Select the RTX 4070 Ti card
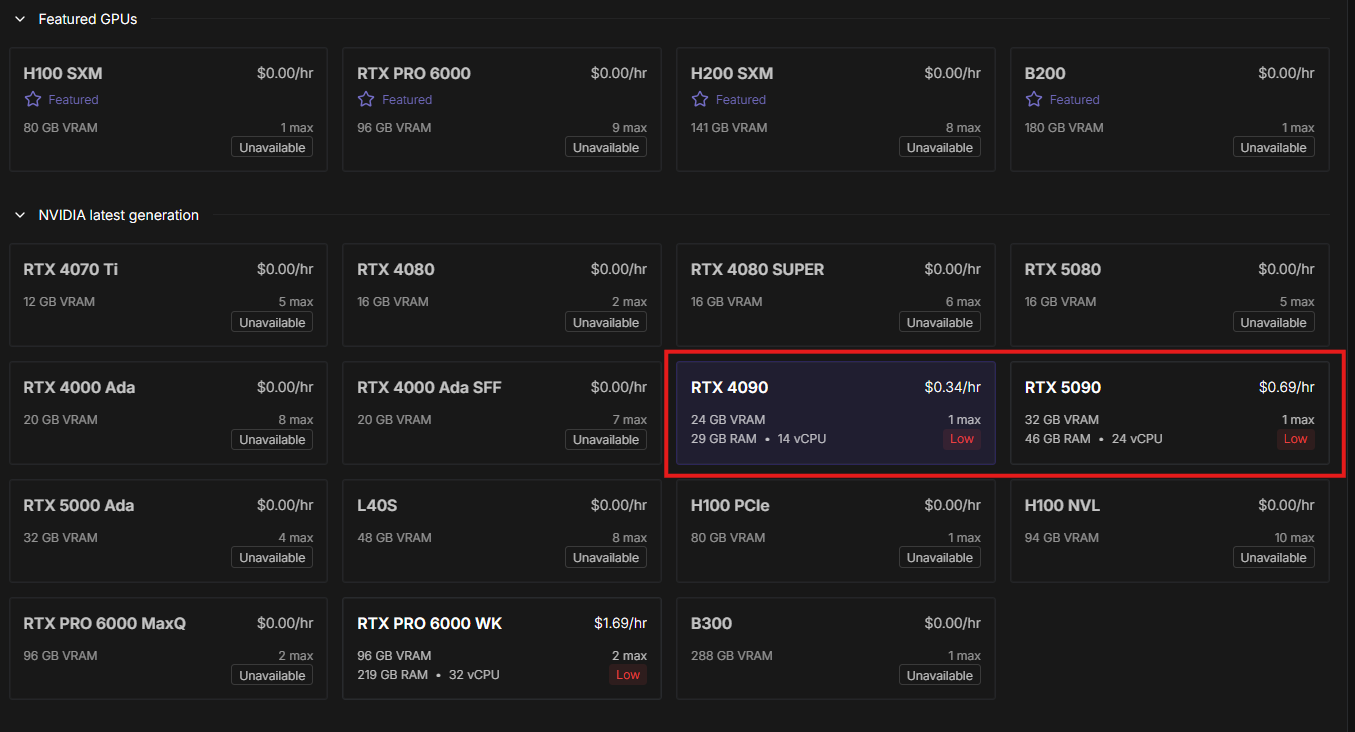The height and width of the screenshot is (732, 1355). point(168,295)
